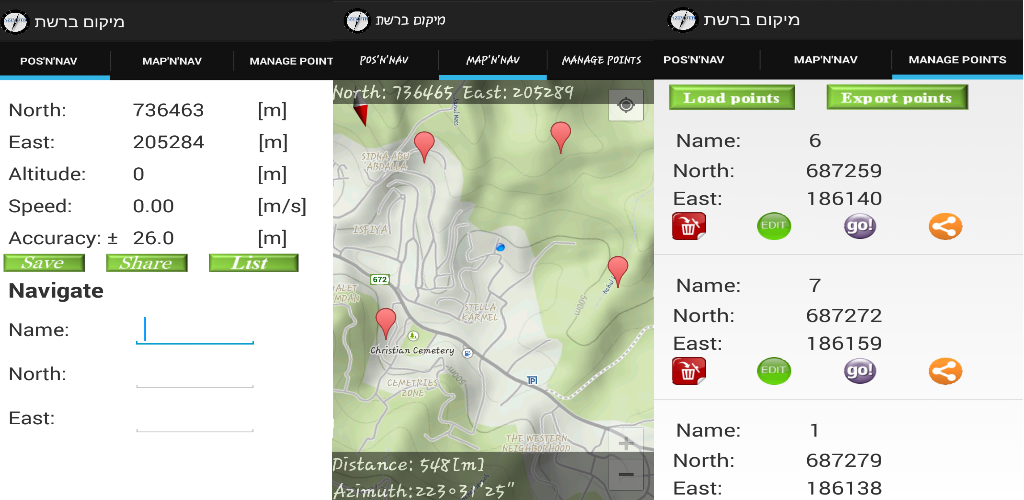Viewport: 1024px width, 500px height.
Task: Tap the green Save button
Action: pos(44,263)
